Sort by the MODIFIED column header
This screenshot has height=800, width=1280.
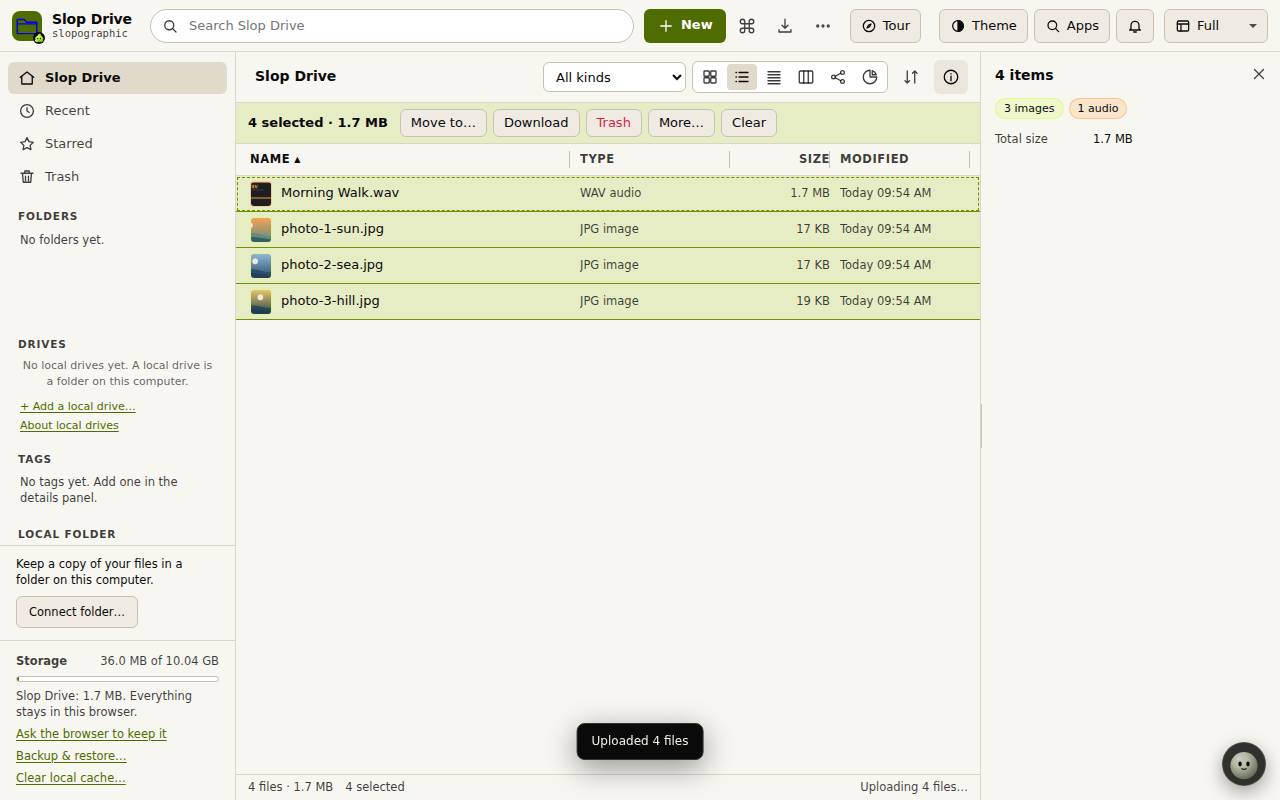click(x=874, y=159)
